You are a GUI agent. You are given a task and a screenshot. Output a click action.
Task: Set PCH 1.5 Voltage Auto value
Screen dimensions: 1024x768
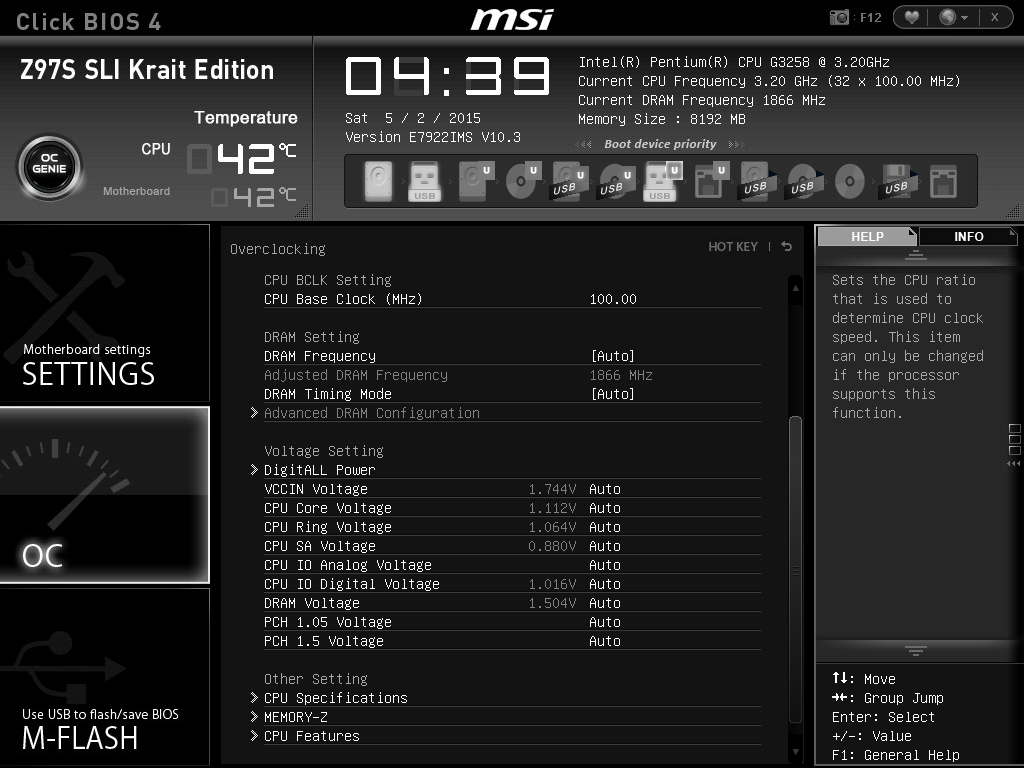coord(605,641)
